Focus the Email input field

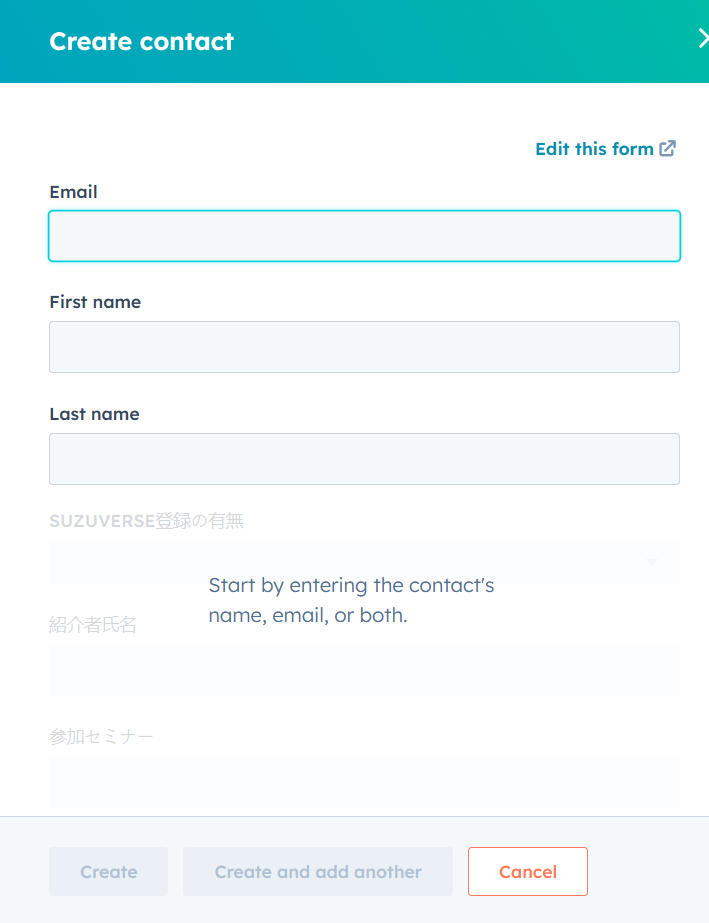pos(364,236)
